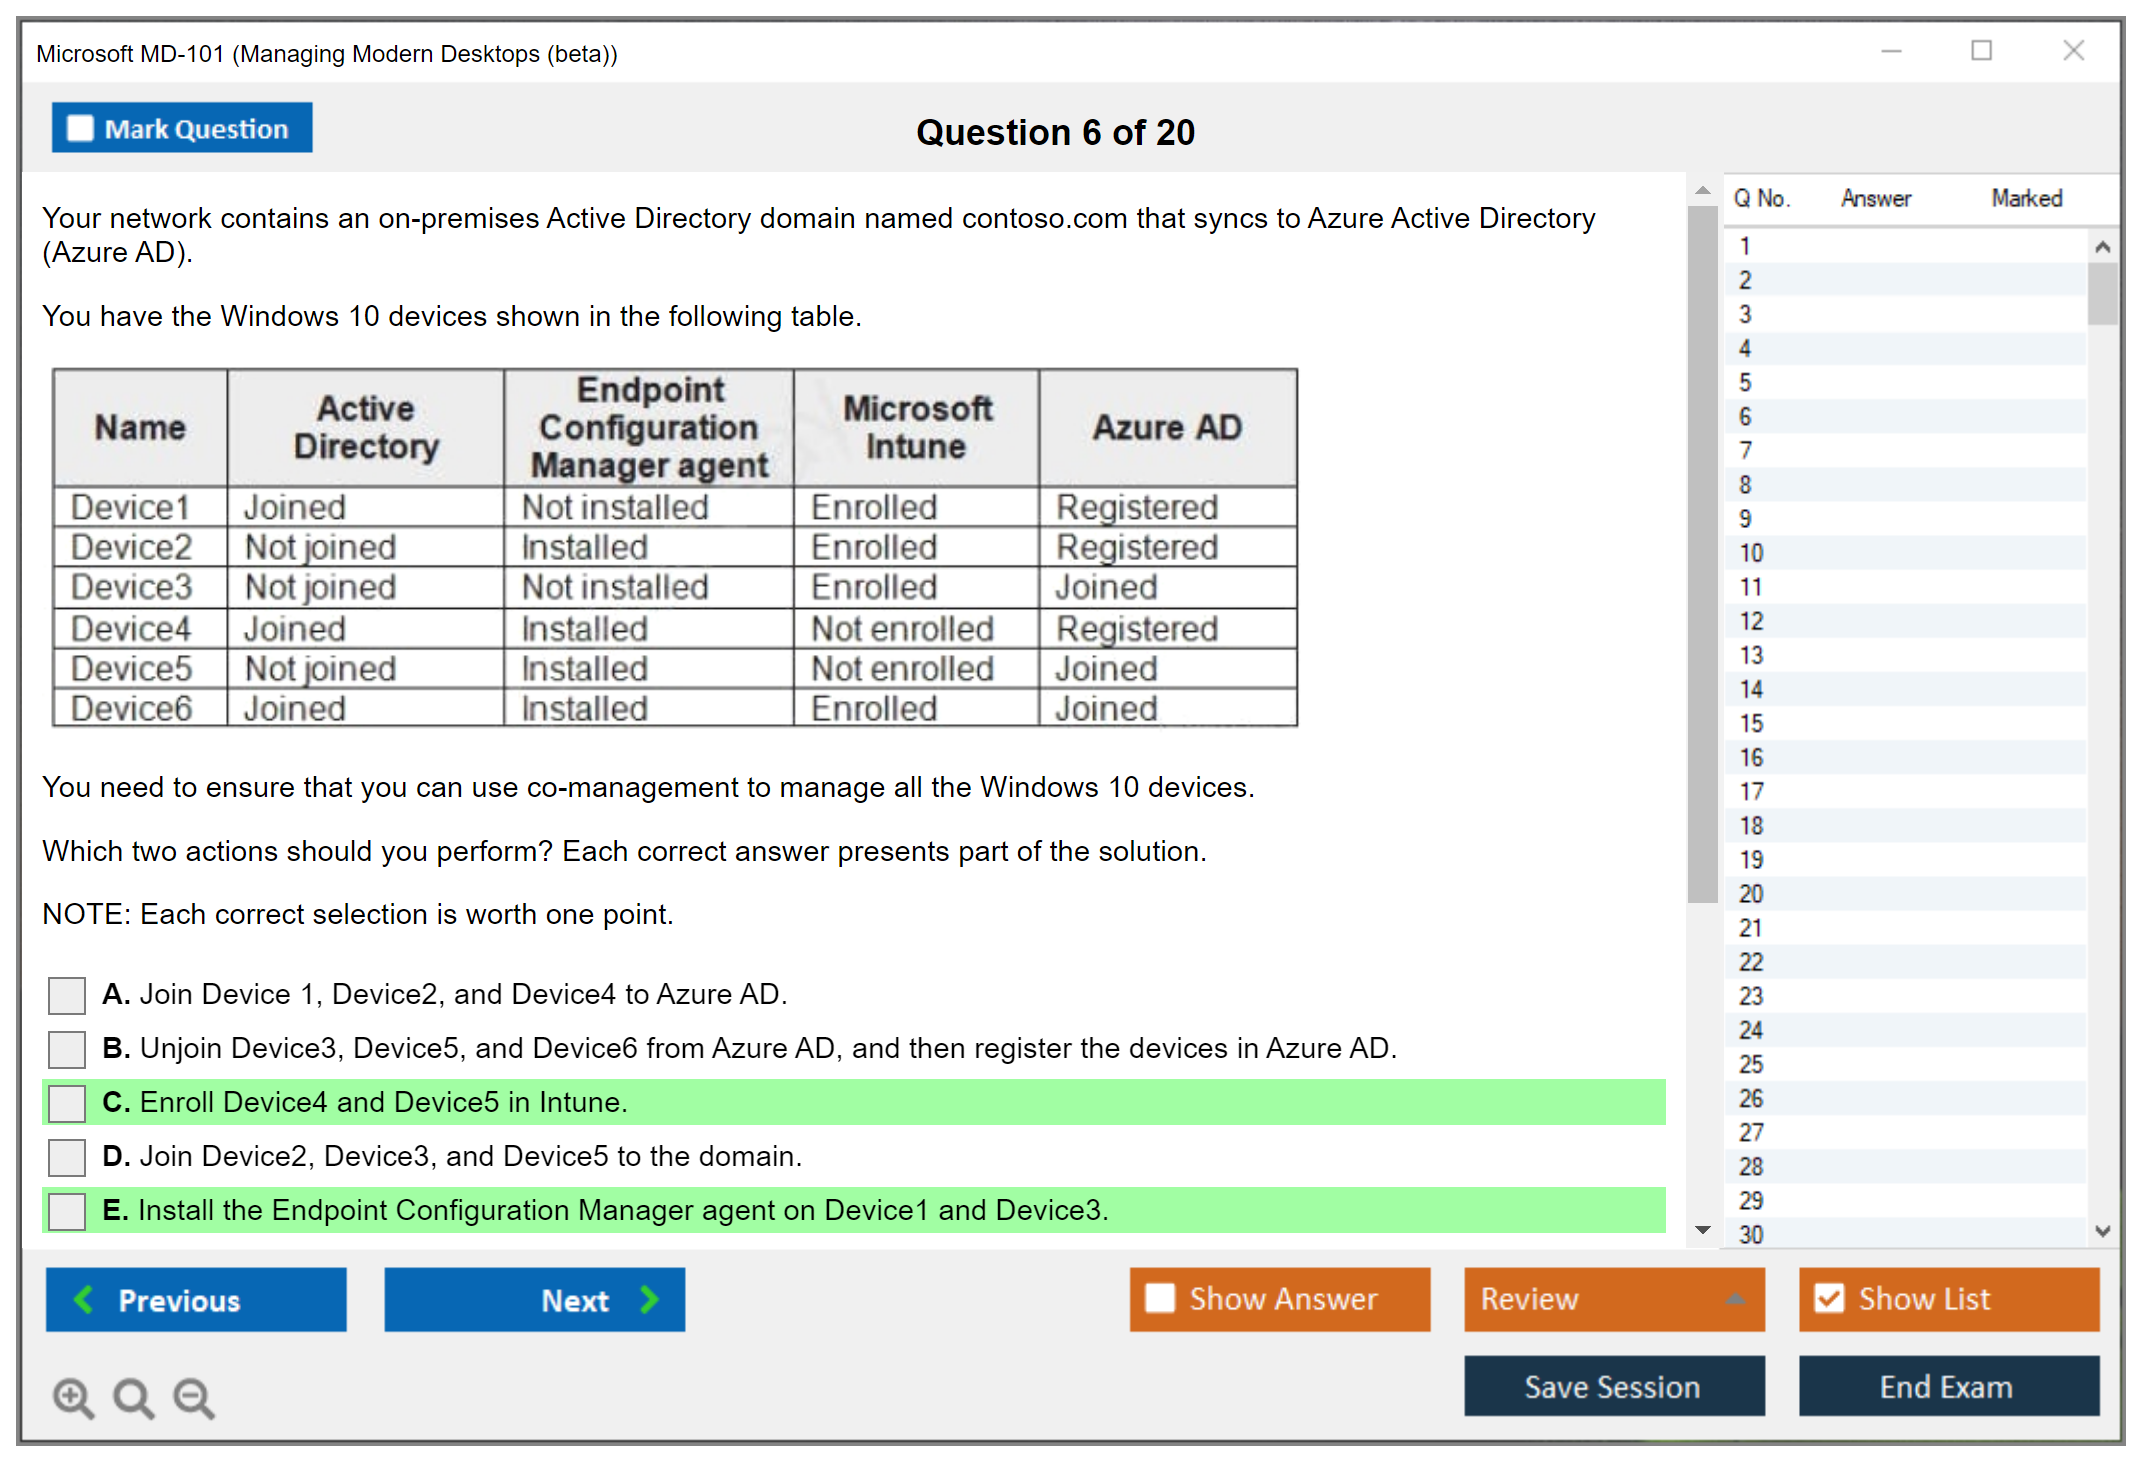Check answer E install agent checkbox
This screenshot has height=1470, width=2150.
pyautogui.click(x=67, y=1211)
